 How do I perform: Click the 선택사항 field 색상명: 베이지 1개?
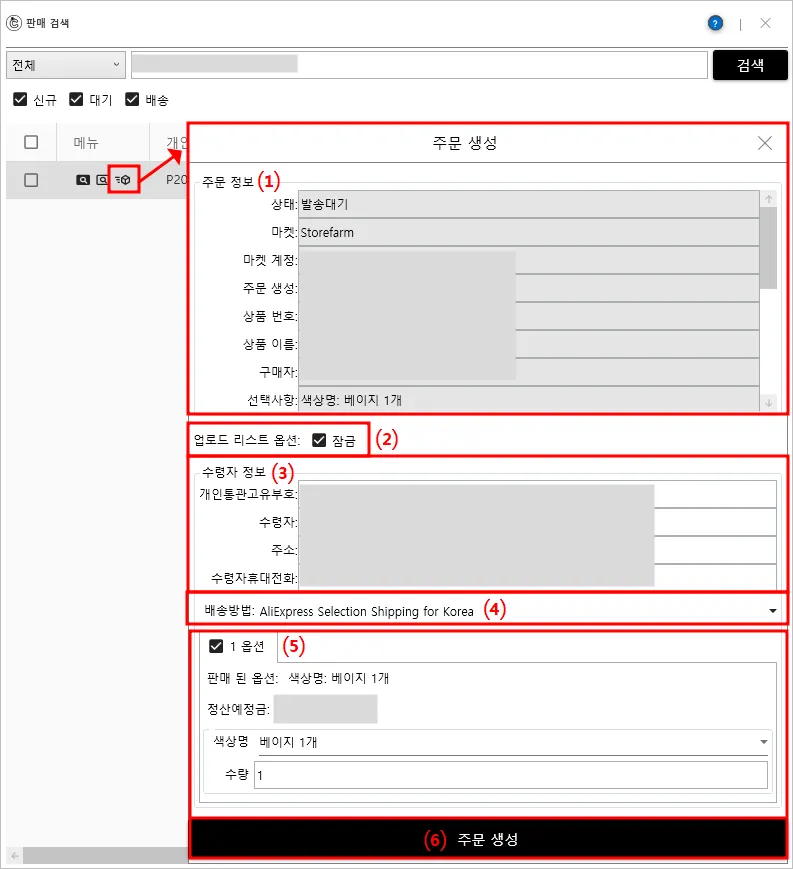tap(529, 399)
